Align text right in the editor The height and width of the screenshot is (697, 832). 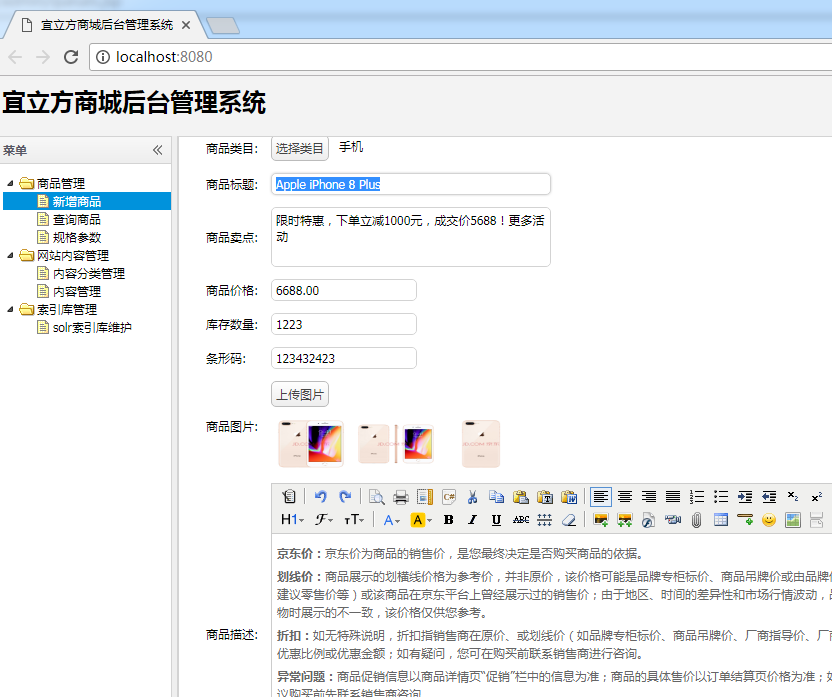[x=648, y=496]
